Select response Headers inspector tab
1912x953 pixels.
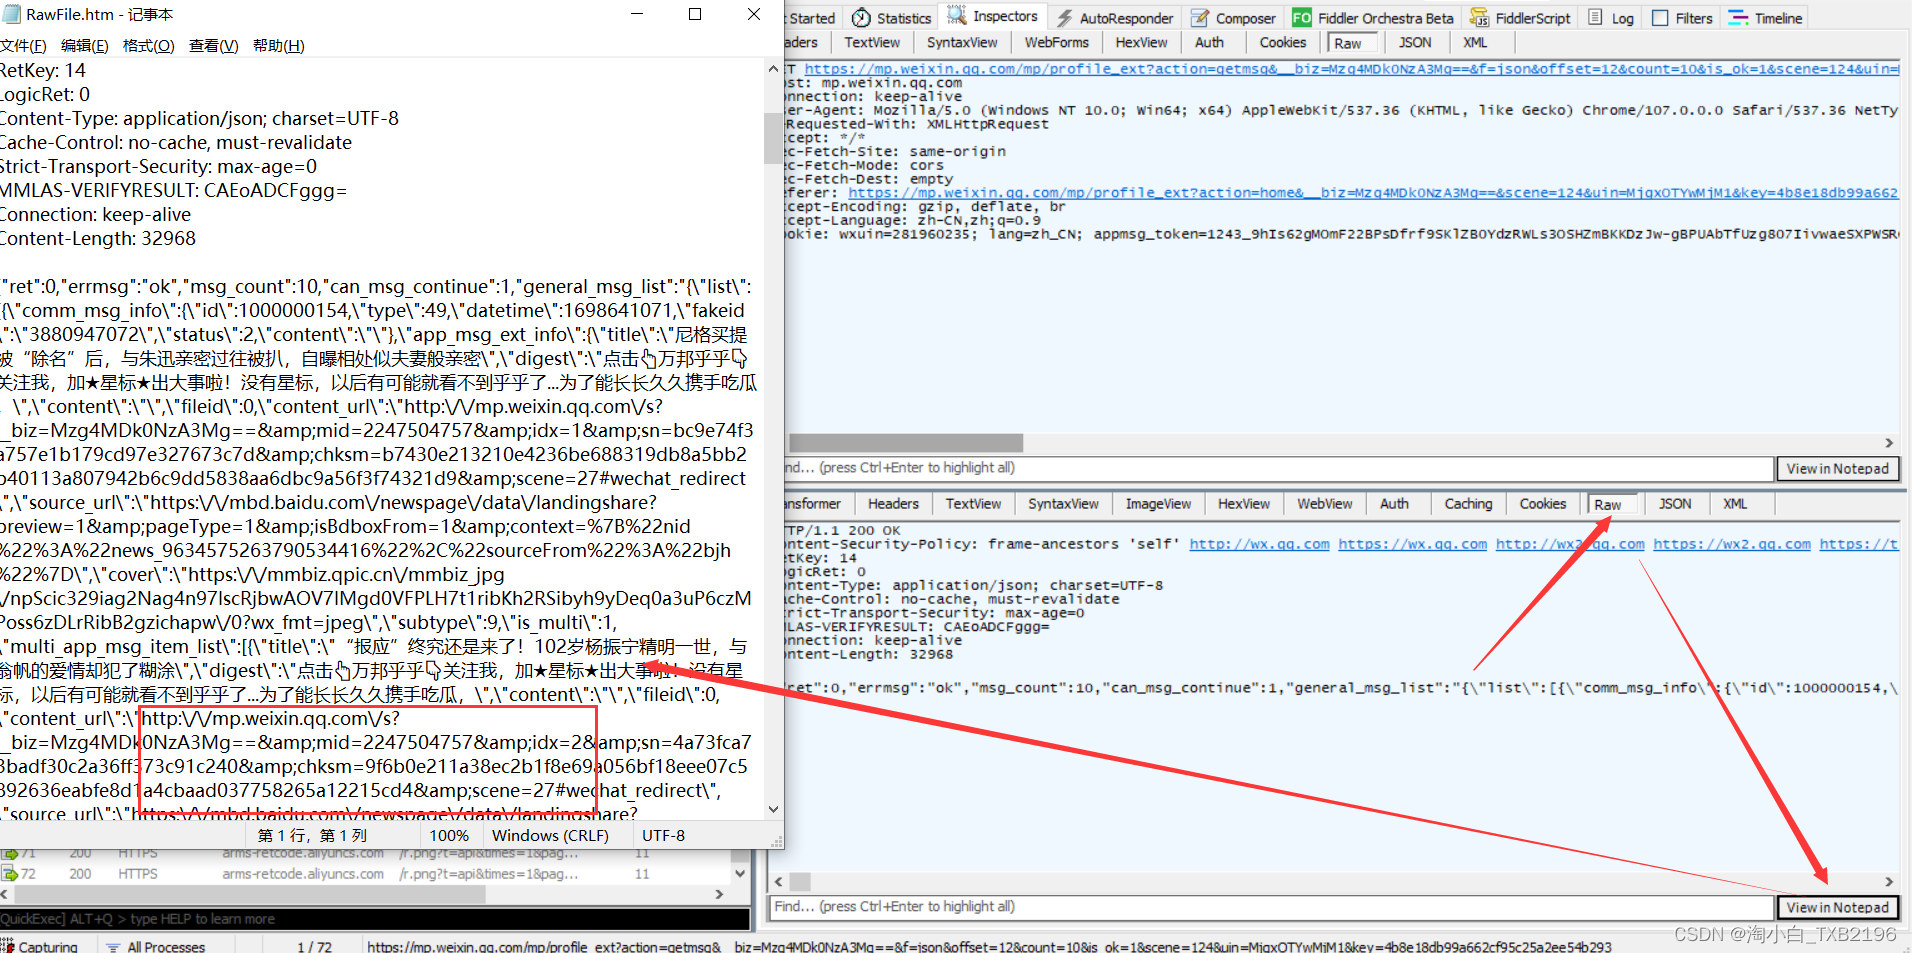pyautogui.click(x=893, y=504)
